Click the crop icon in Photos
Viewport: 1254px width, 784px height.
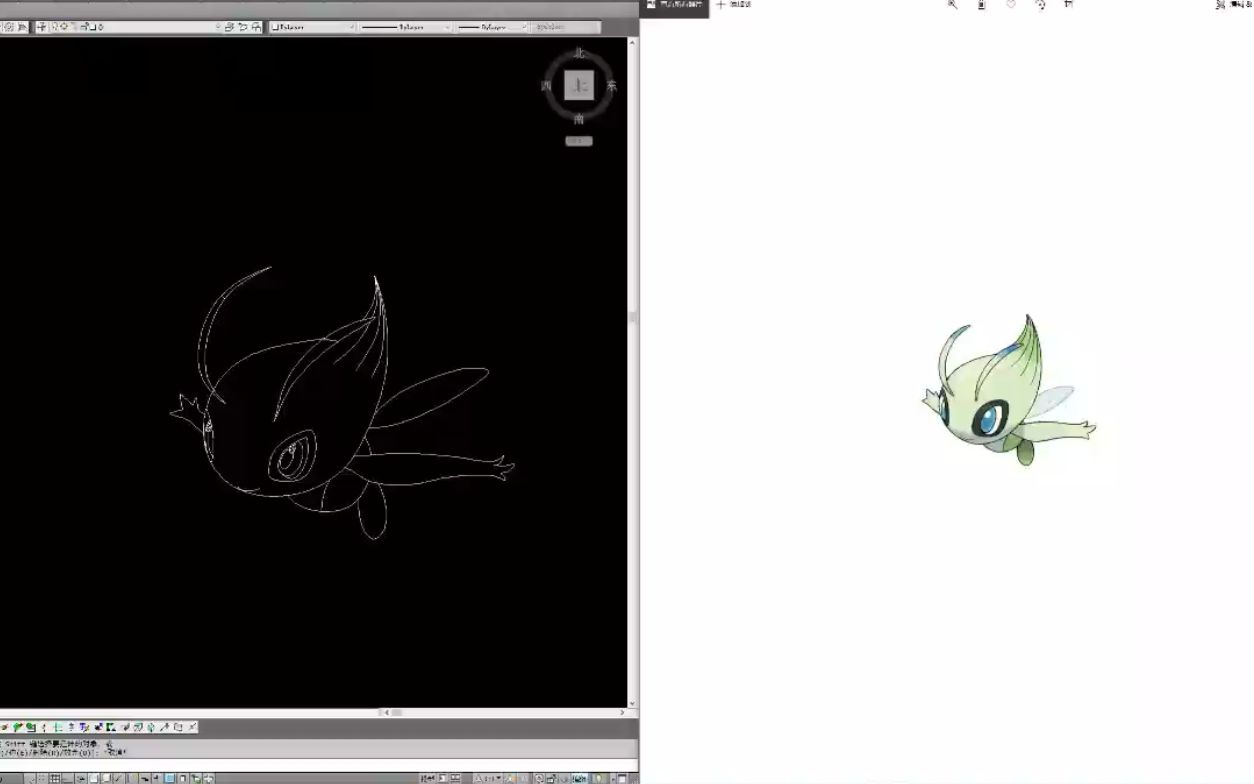pos(1068,5)
